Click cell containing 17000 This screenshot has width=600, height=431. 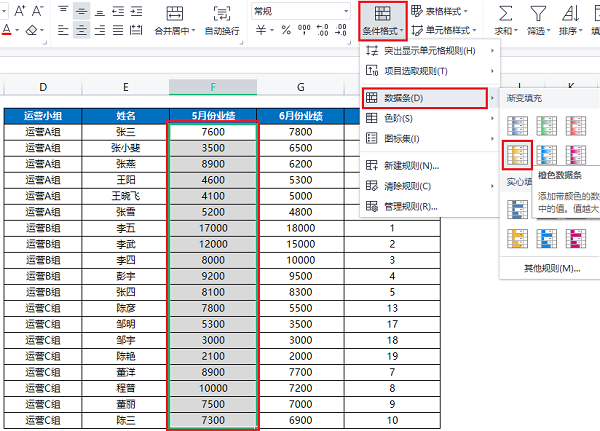213,228
